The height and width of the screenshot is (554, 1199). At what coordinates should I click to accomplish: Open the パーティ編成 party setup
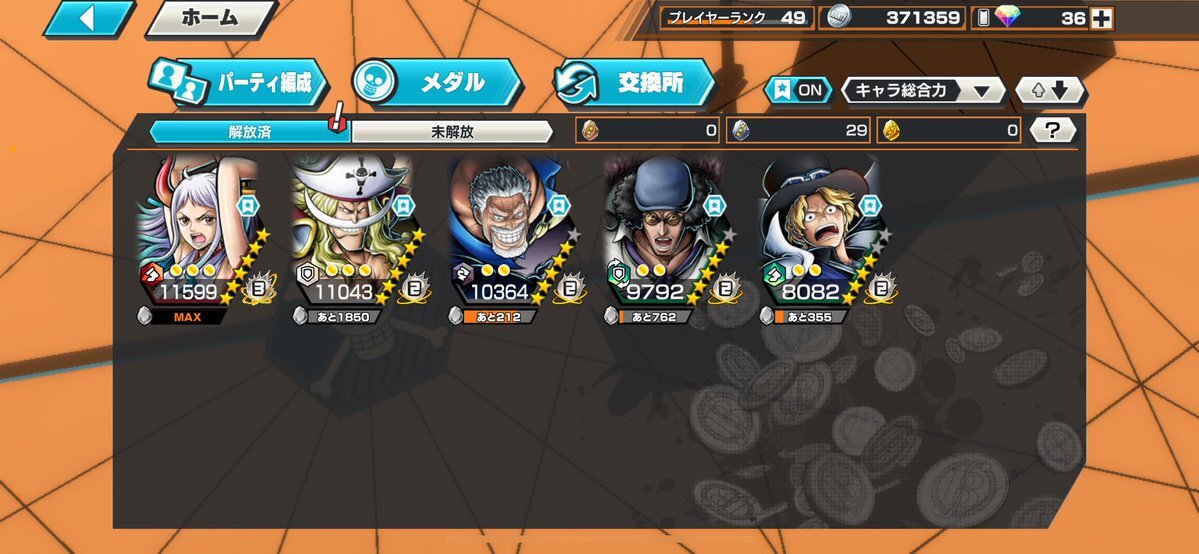coord(239,82)
